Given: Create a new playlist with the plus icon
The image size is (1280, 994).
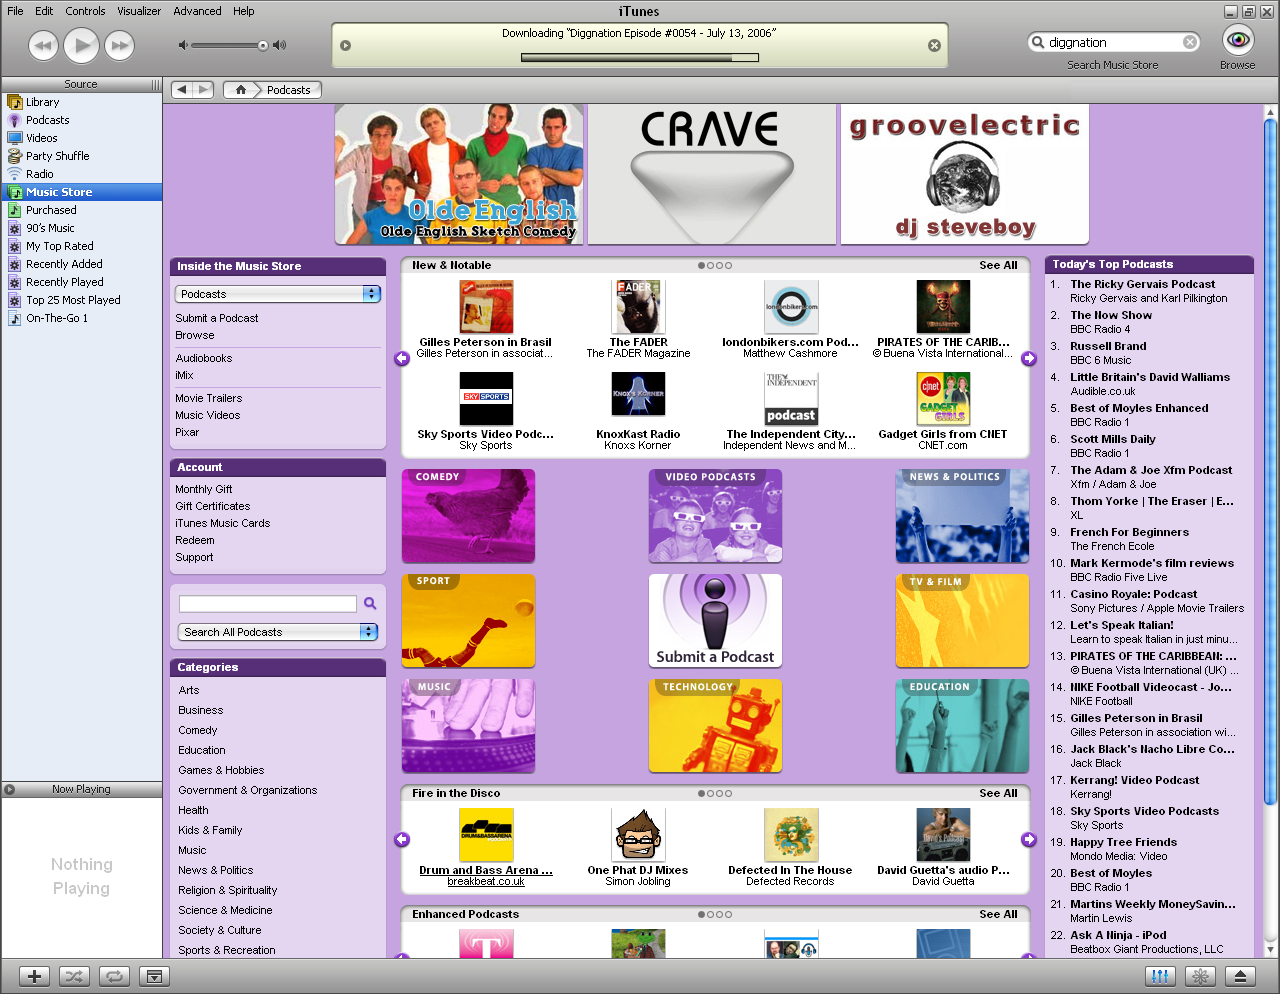Looking at the screenshot, I should 33,976.
